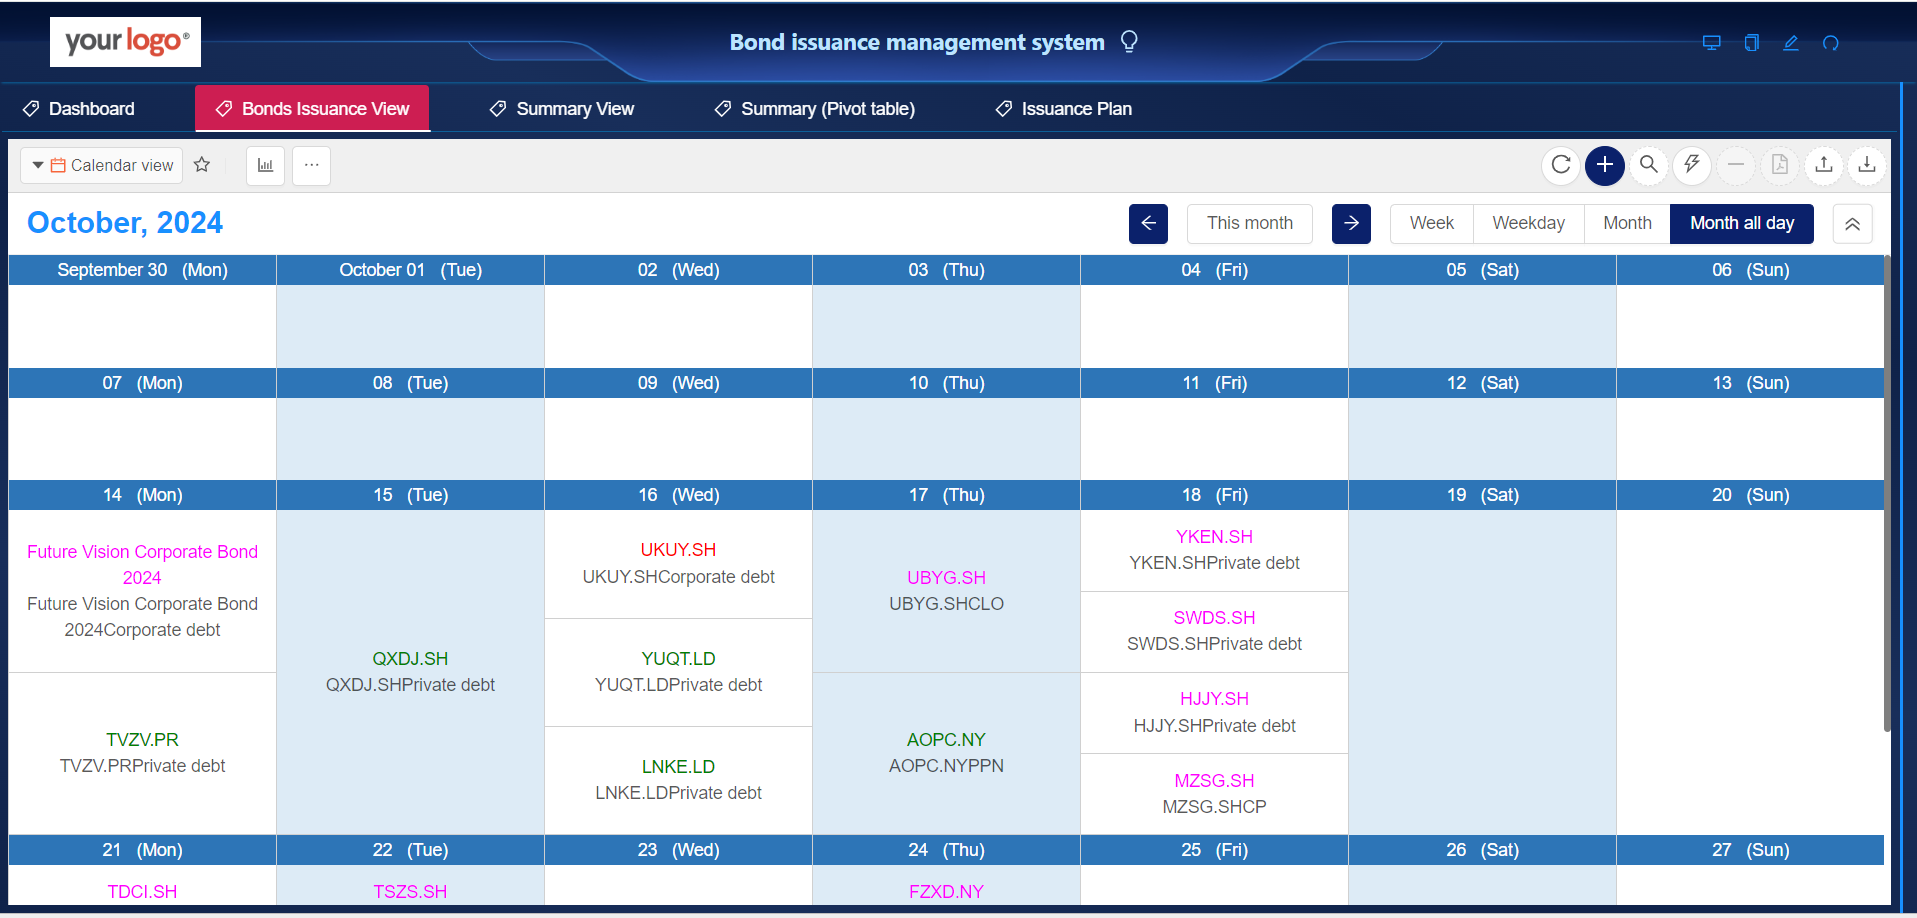Open the SWDS.SH event

1214,631
